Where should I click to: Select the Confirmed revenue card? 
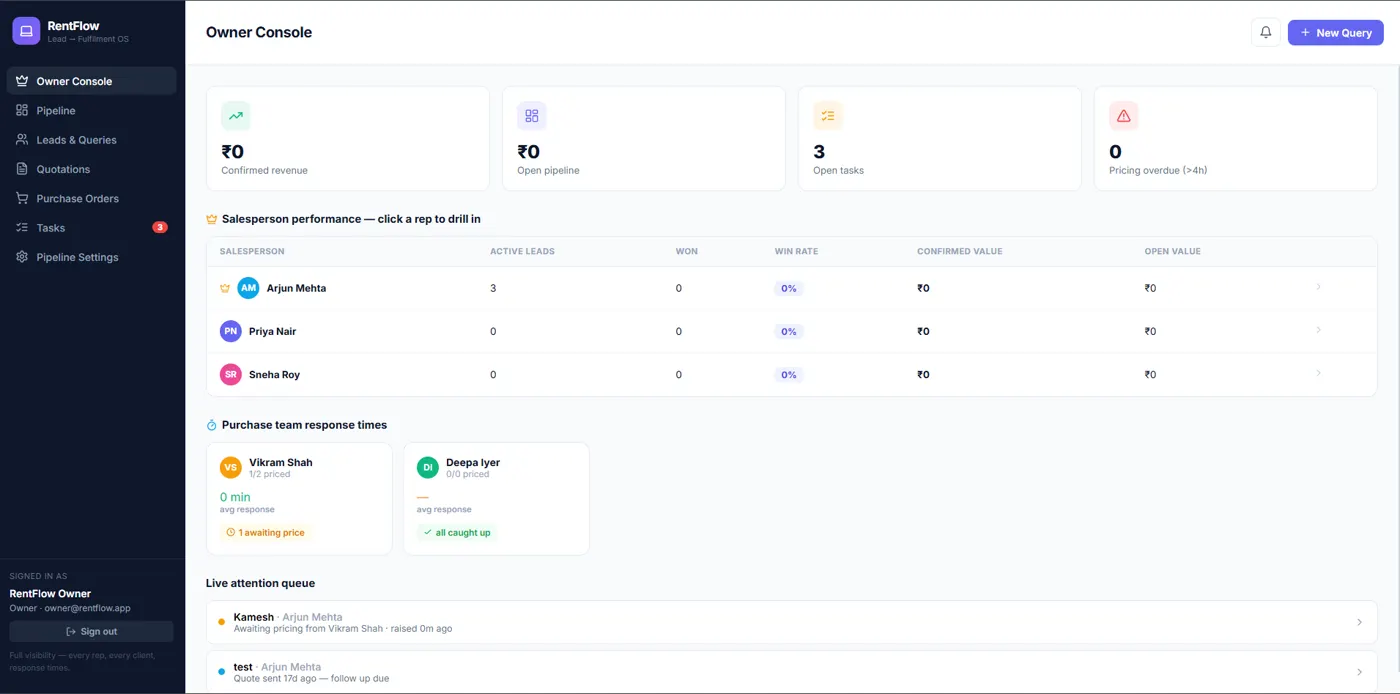348,138
